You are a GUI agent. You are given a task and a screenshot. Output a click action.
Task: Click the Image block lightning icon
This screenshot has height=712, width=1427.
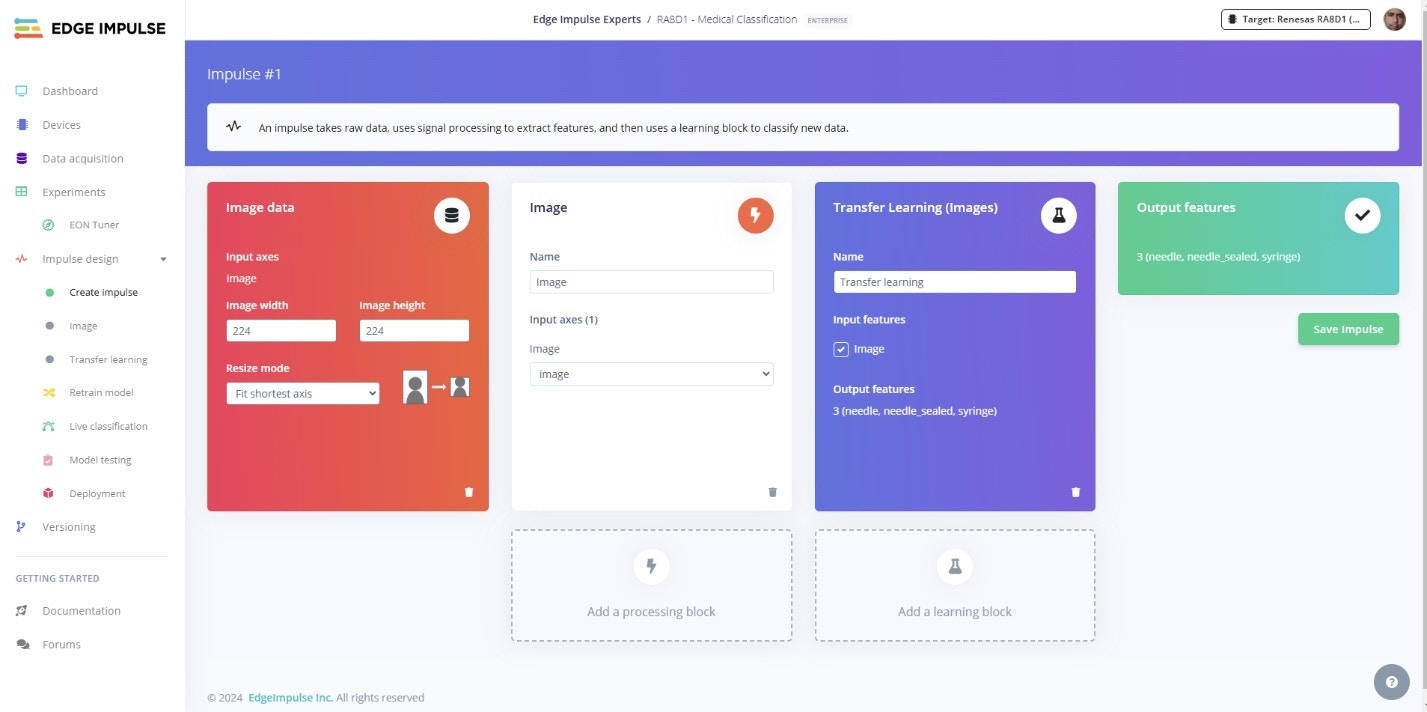(756, 215)
